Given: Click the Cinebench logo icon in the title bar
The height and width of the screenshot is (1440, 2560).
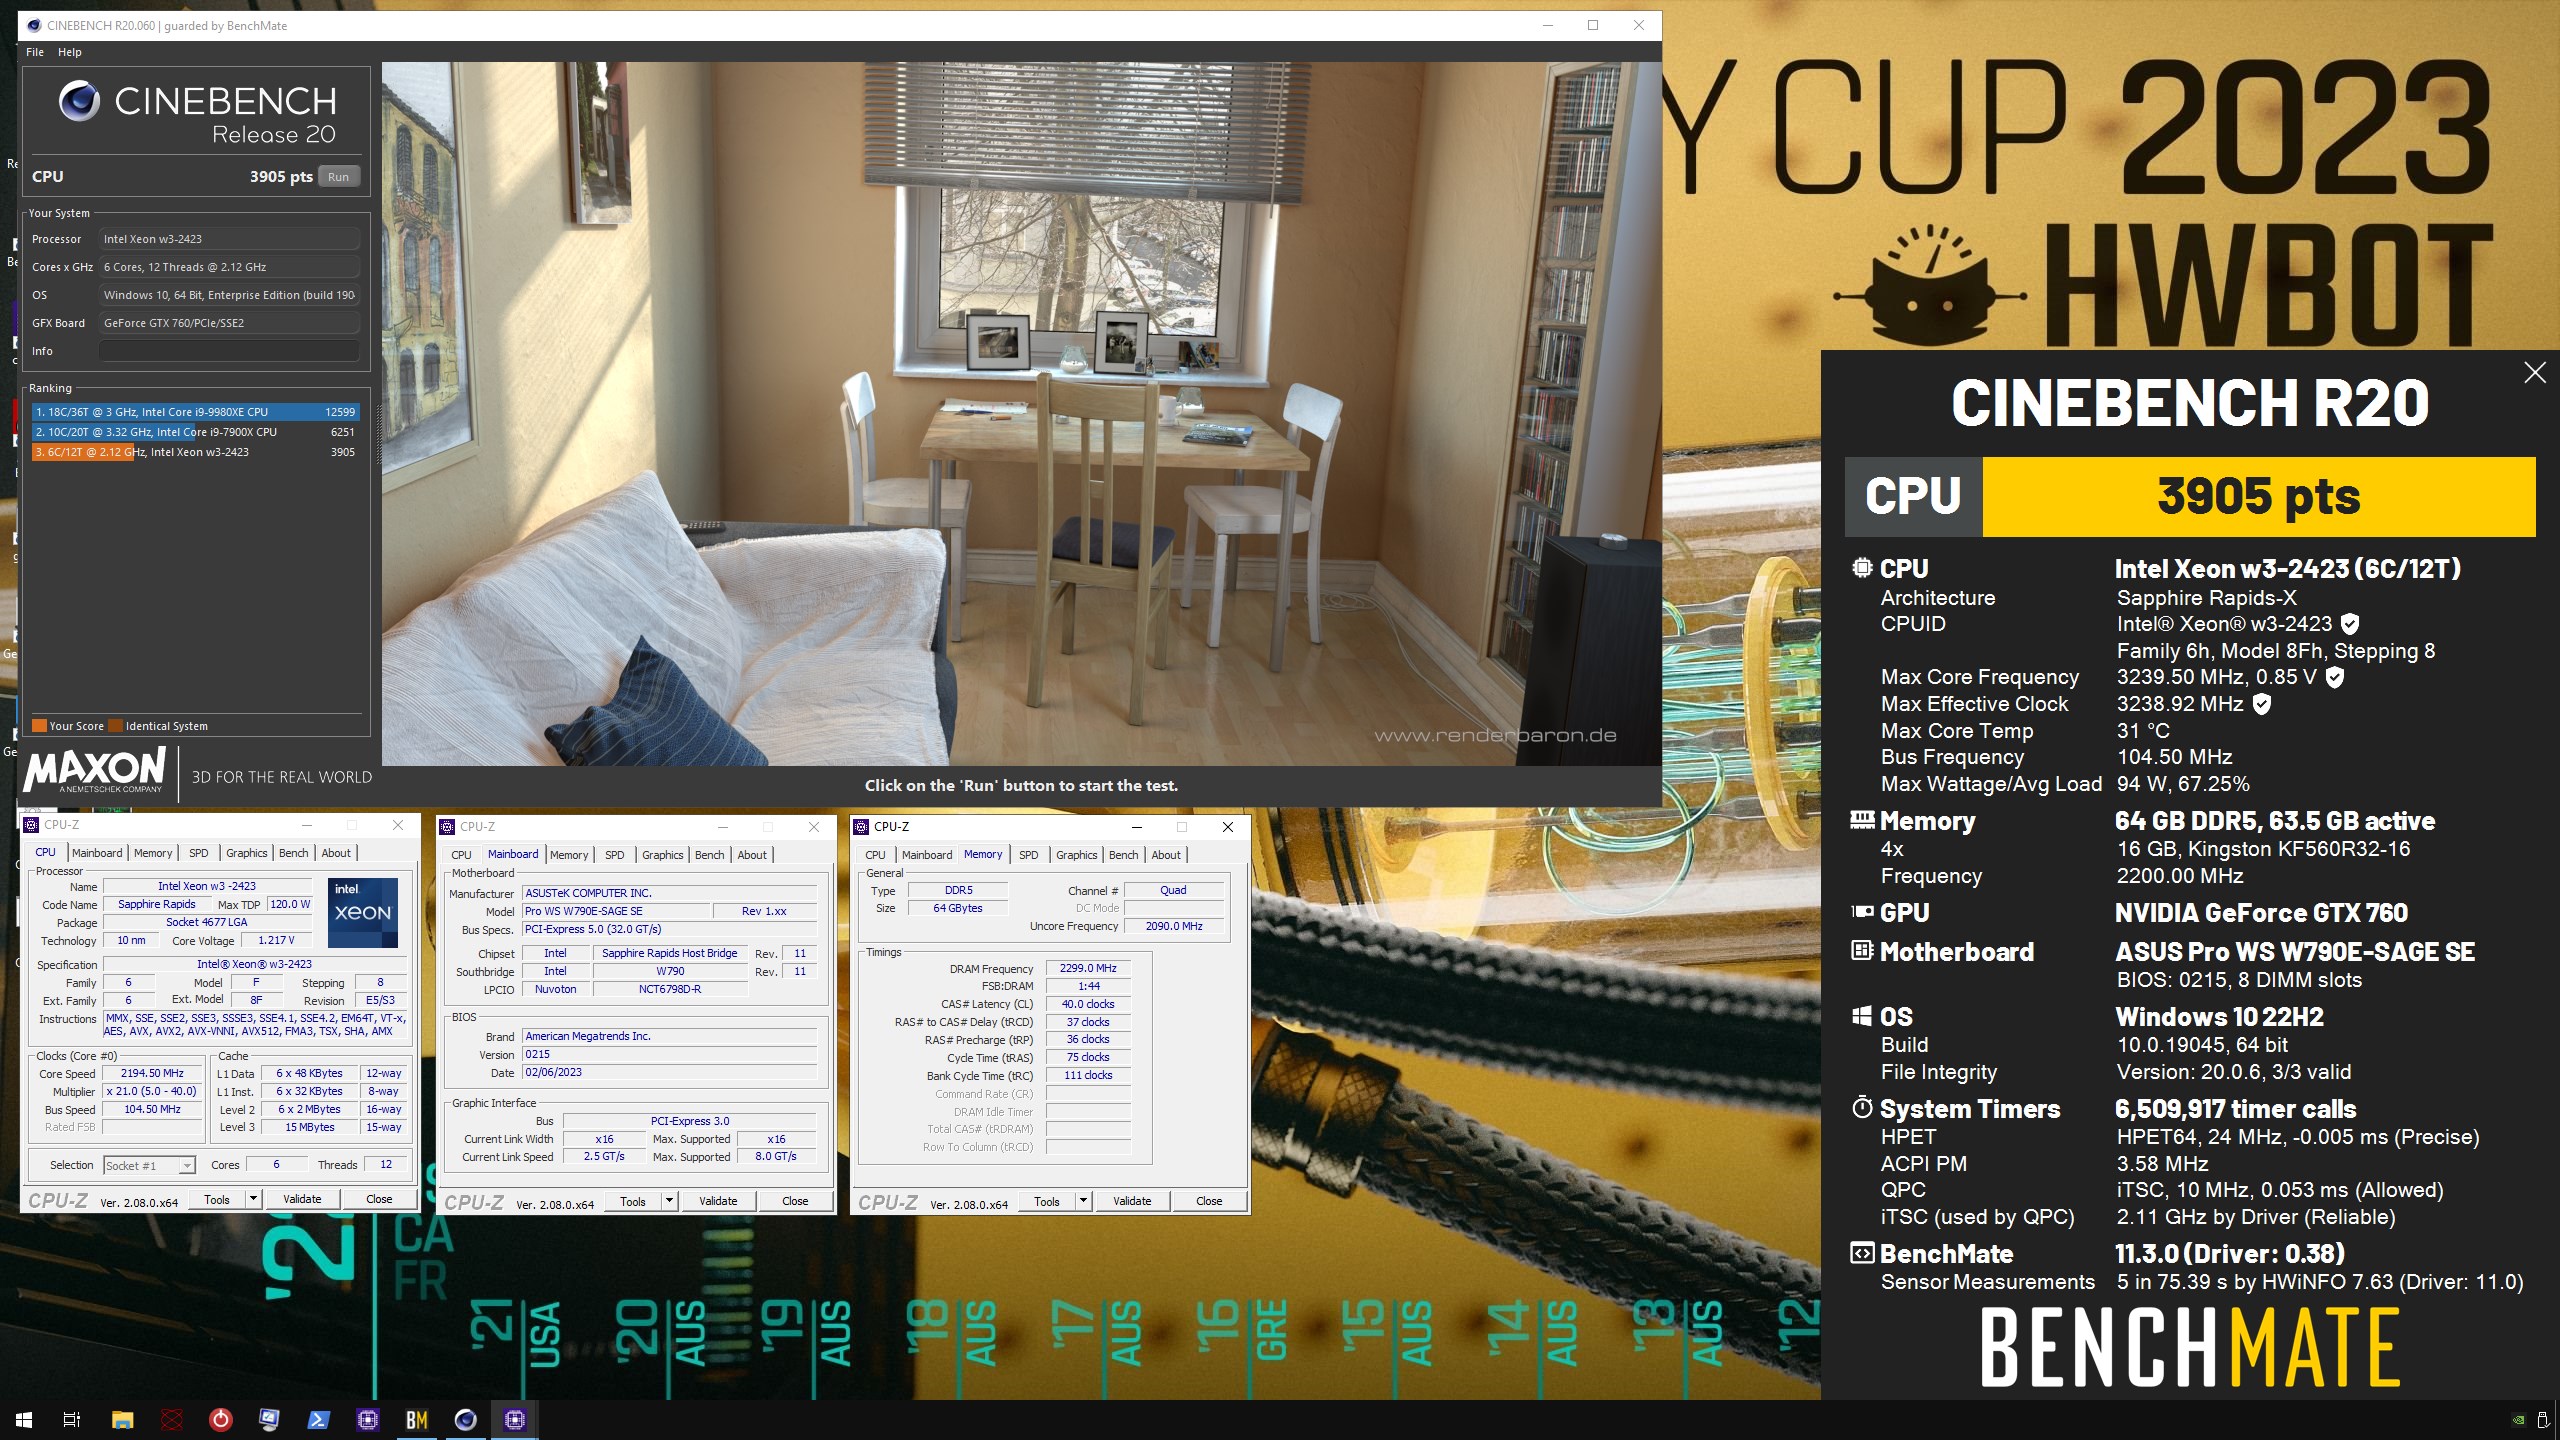Looking at the screenshot, I should pyautogui.click(x=33, y=25).
